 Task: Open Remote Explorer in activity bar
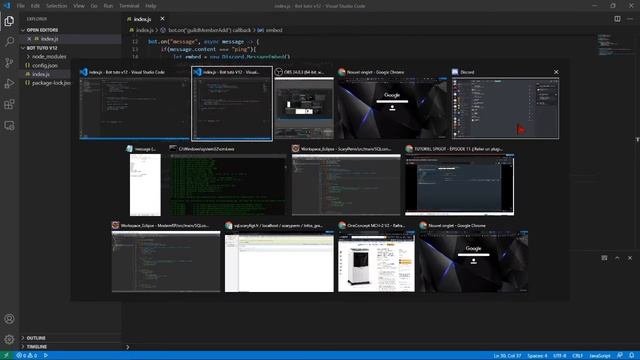click(9, 125)
